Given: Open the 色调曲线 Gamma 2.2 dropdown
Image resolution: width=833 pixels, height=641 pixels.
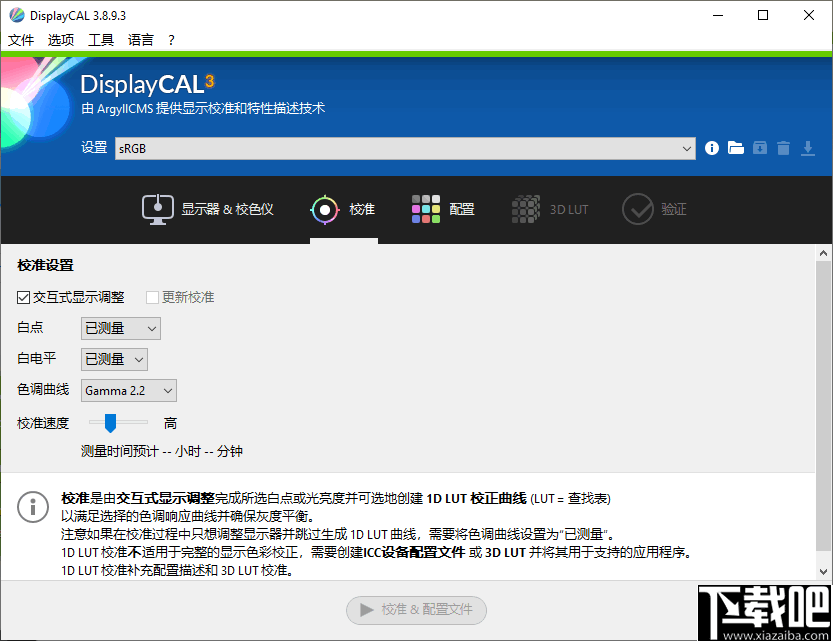Looking at the screenshot, I should [128, 390].
